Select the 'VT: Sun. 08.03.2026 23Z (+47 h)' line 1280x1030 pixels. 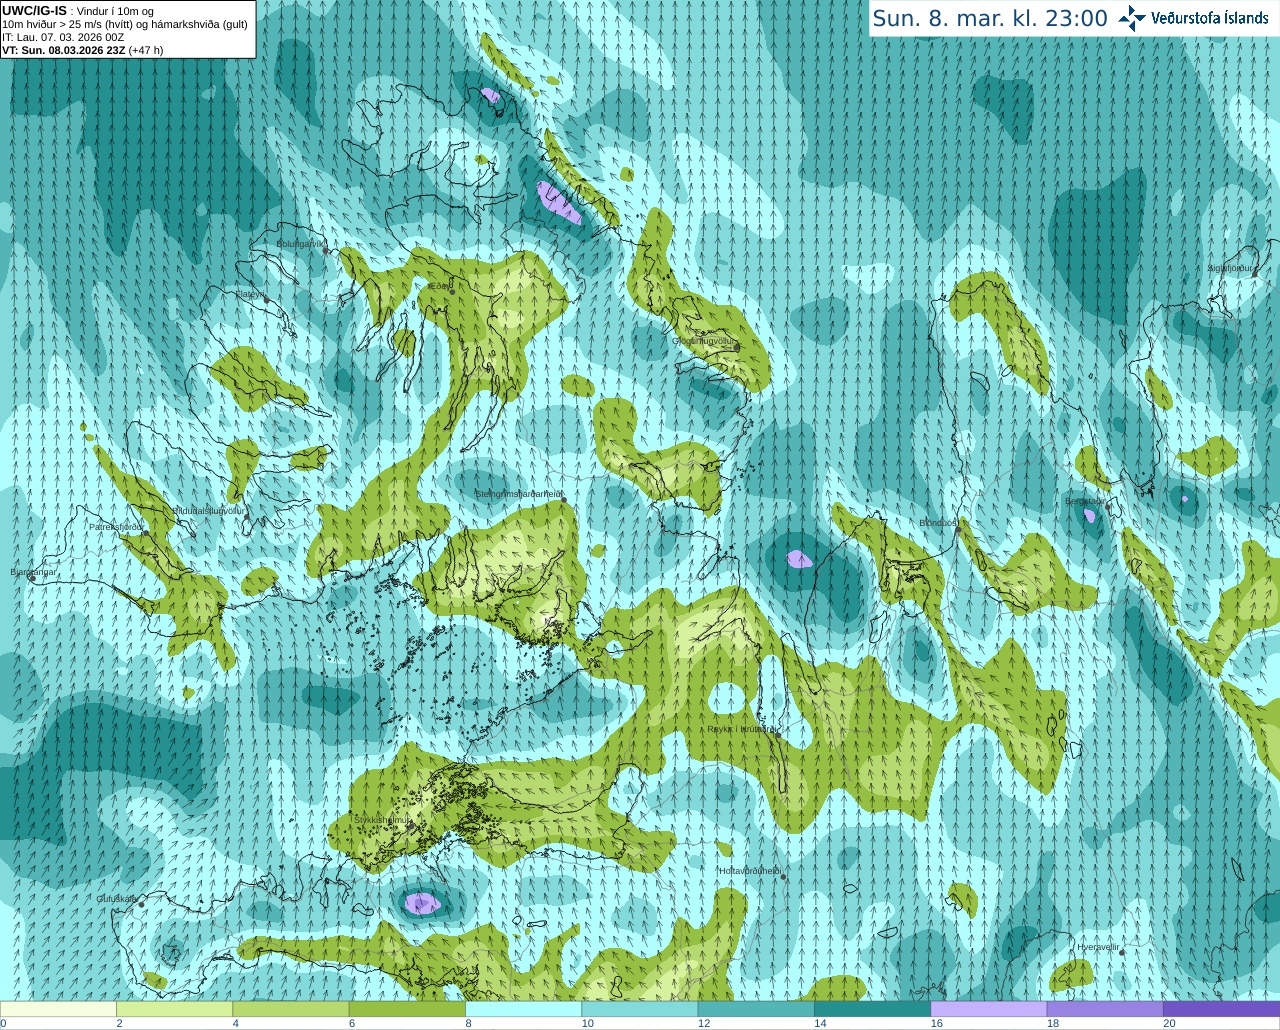point(82,50)
